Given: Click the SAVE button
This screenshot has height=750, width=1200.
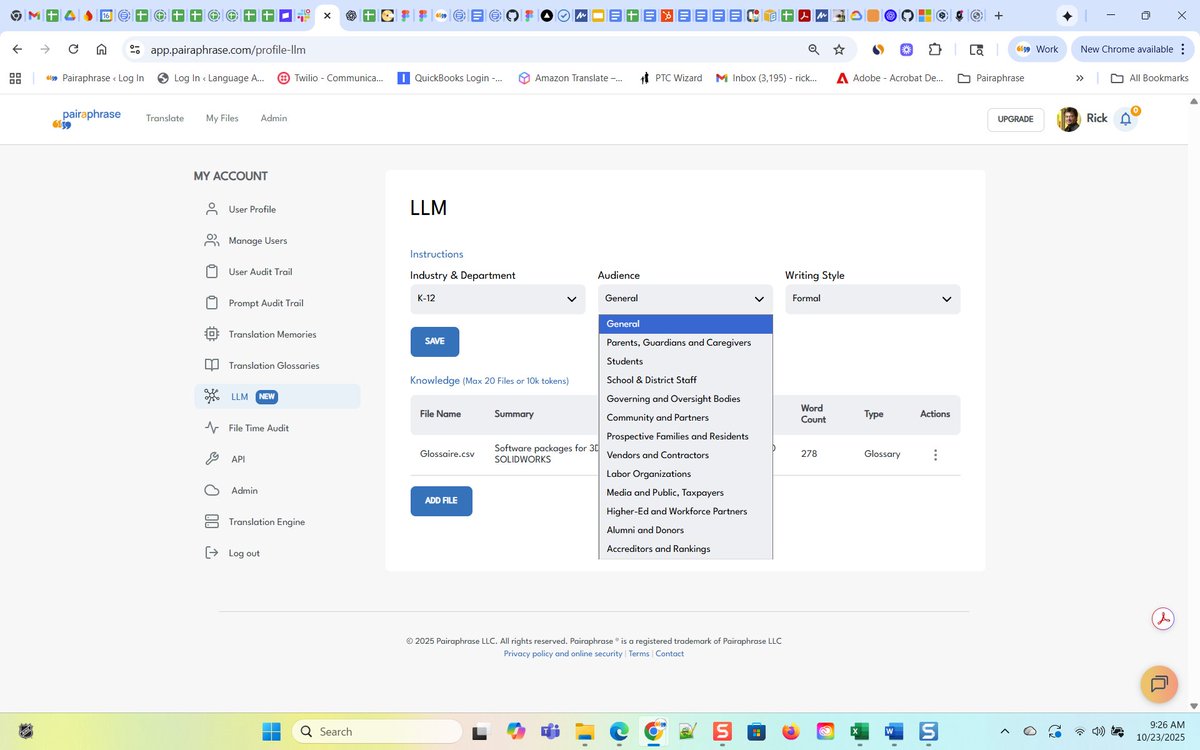Looking at the screenshot, I should tap(434, 341).
